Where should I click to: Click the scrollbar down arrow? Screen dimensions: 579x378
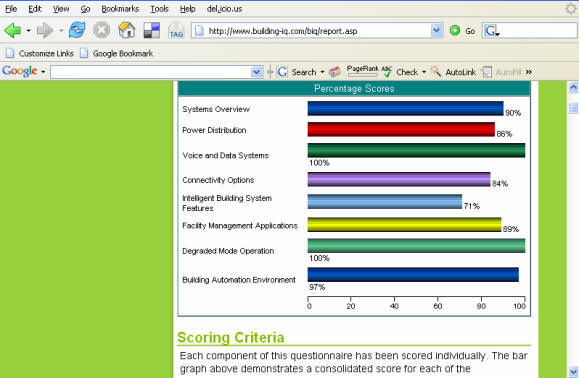pos(573,371)
